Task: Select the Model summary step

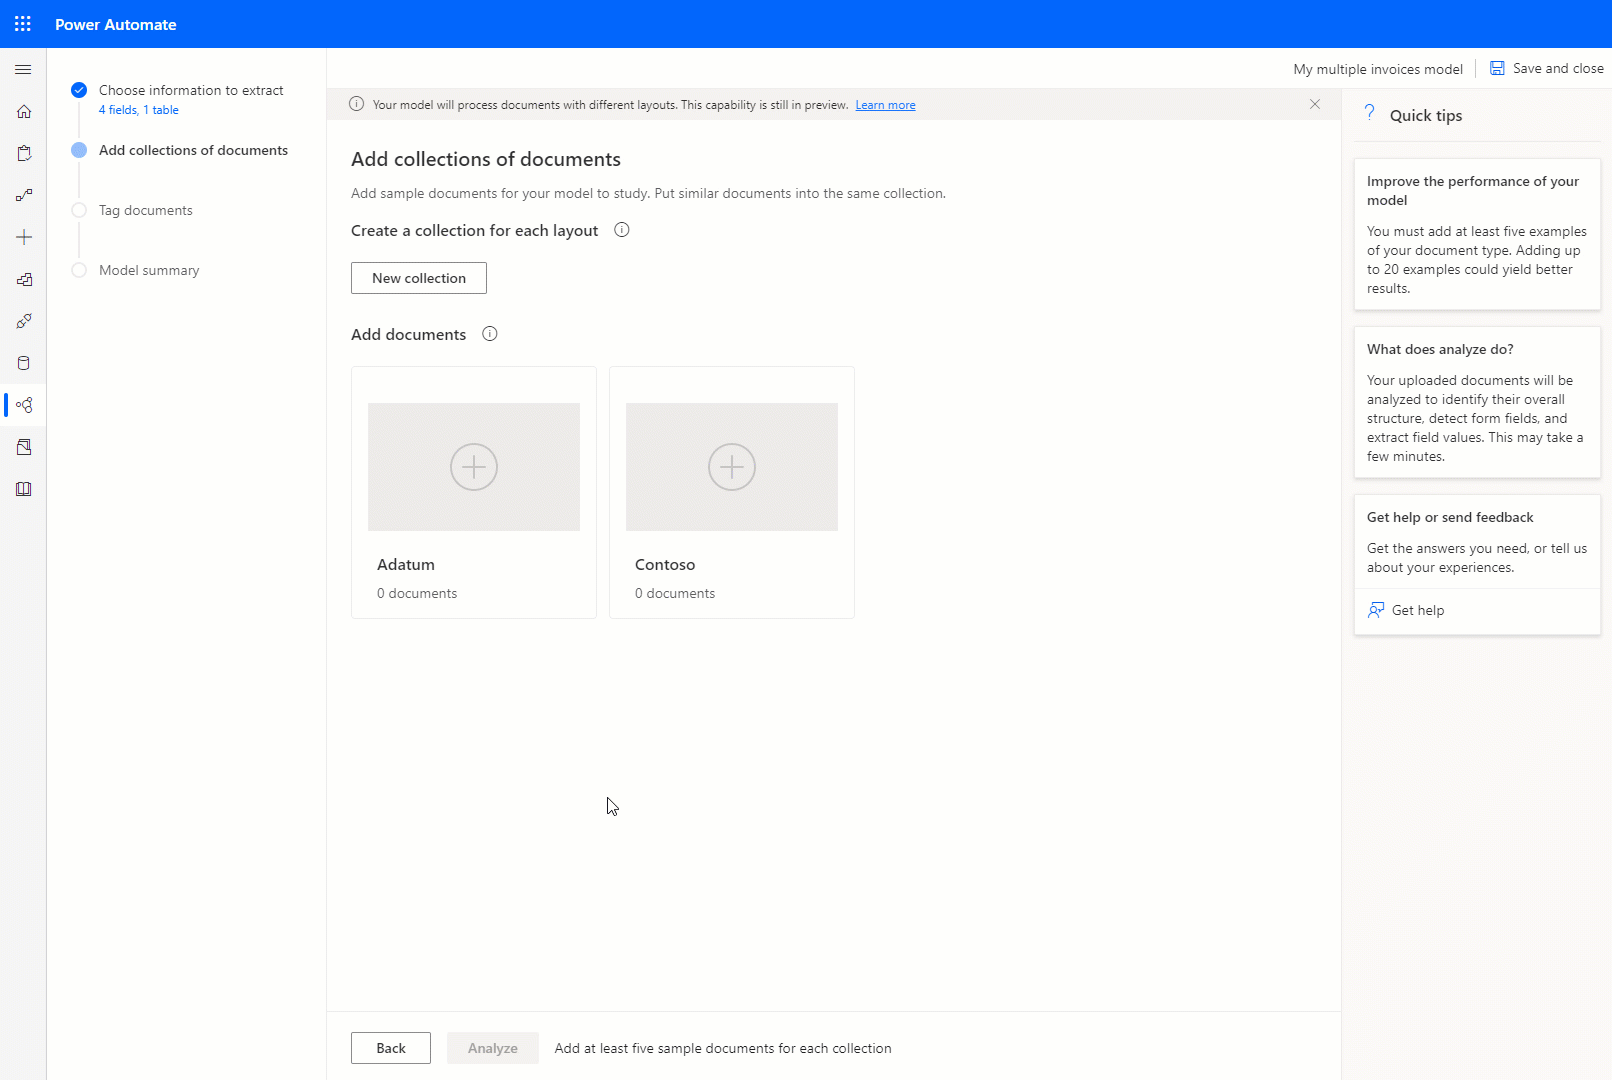Action: tap(148, 270)
